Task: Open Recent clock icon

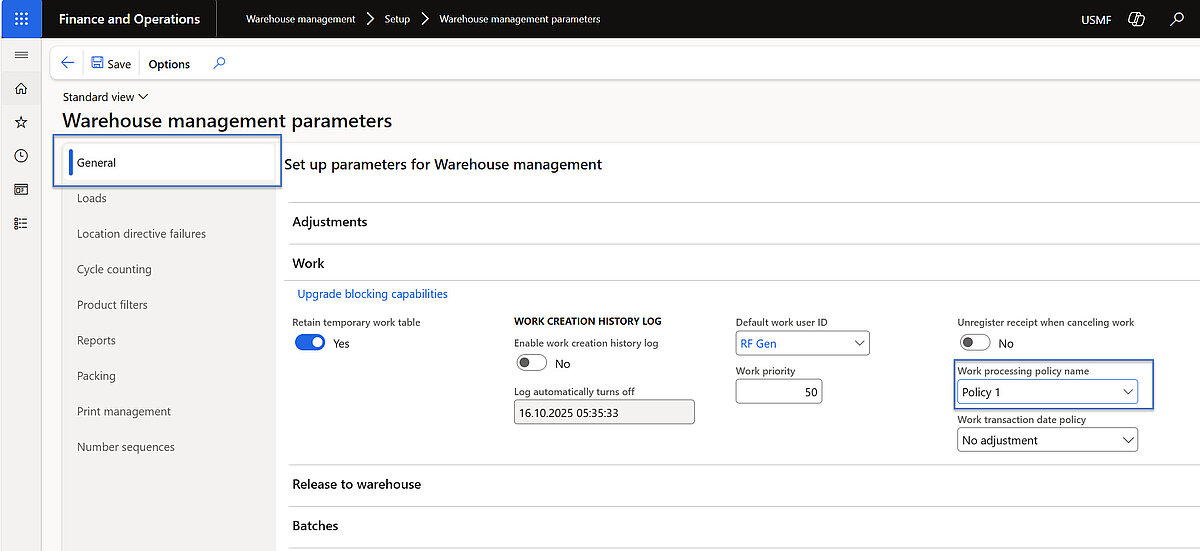Action: point(21,156)
